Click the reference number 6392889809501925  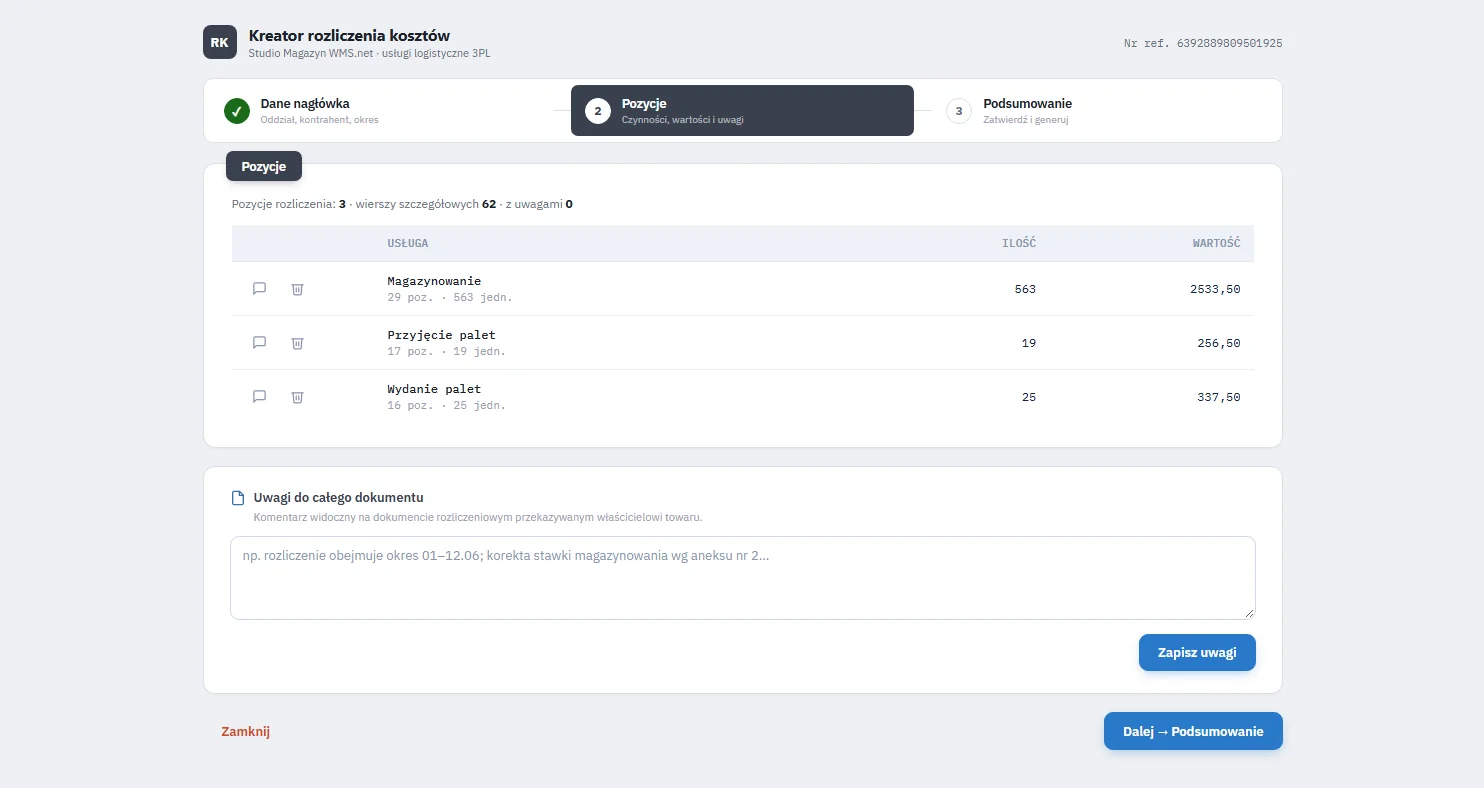click(1230, 44)
